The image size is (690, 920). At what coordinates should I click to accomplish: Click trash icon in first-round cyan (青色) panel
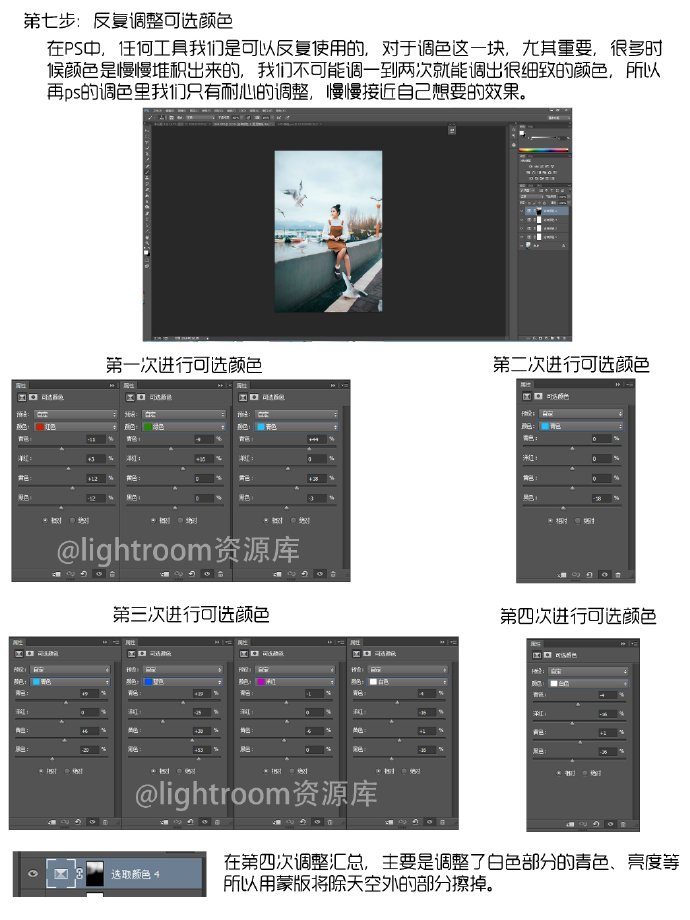pyautogui.click(x=333, y=574)
